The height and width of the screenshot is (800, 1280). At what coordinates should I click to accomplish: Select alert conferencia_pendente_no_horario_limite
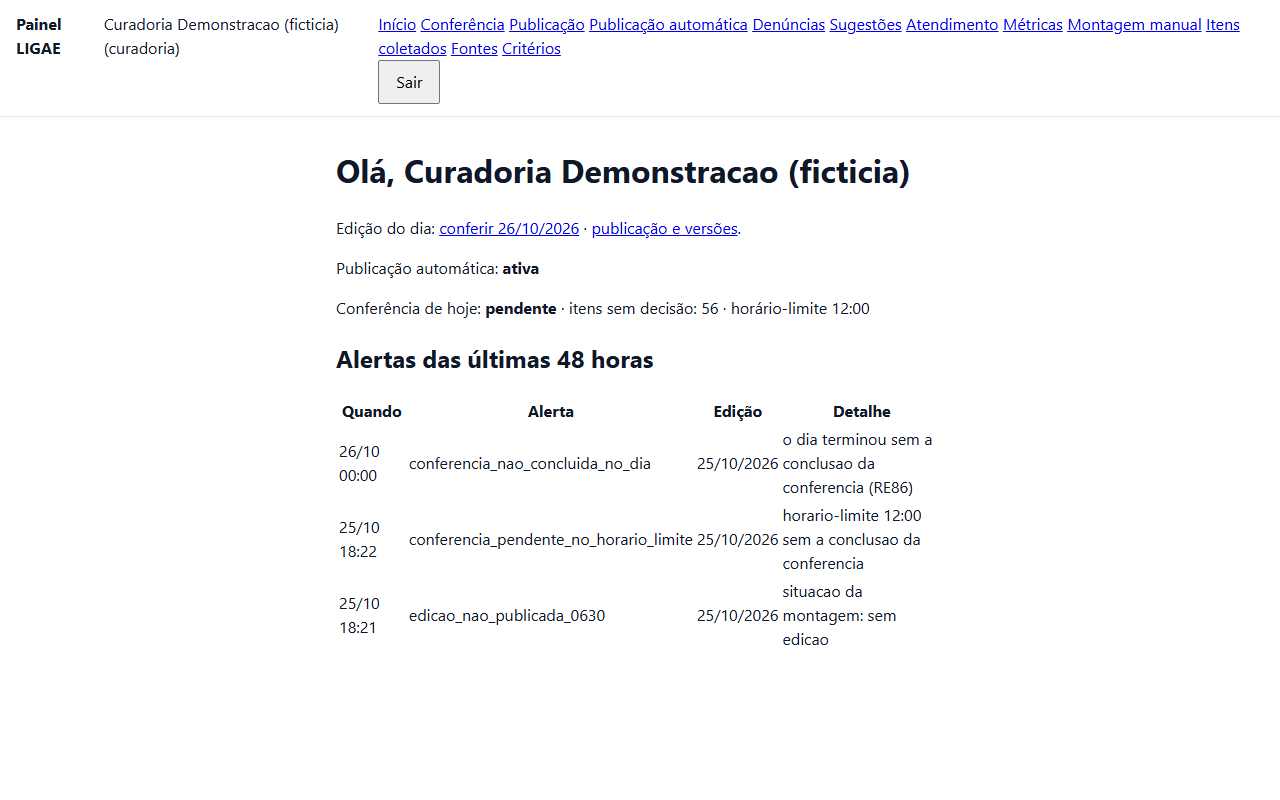[x=551, y=540]
